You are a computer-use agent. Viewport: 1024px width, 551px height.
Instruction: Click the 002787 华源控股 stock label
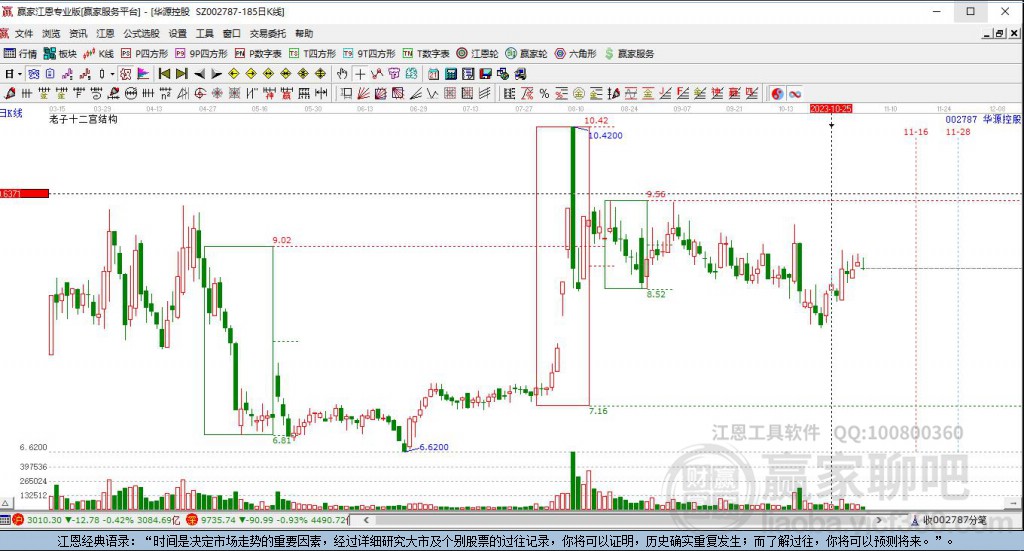(983, 119)
